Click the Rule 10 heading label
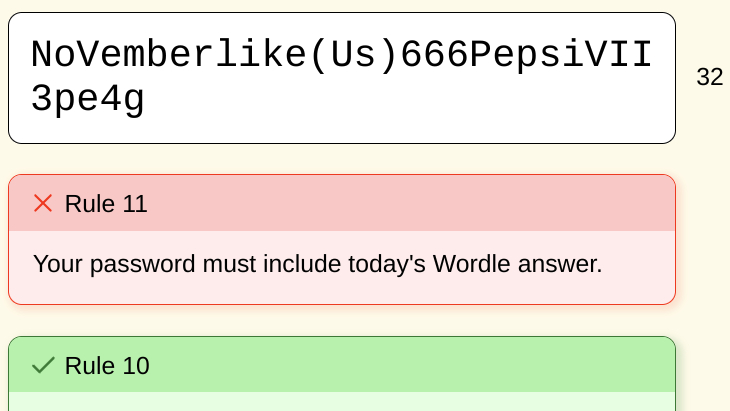The width and height of the screenshot is (730, 411). tap(107, 366)
